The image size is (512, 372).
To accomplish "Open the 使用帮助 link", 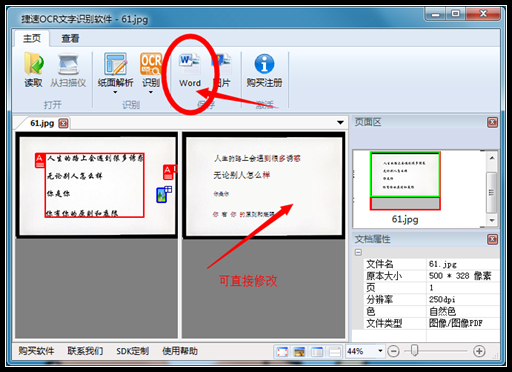I will click(180, 351).
